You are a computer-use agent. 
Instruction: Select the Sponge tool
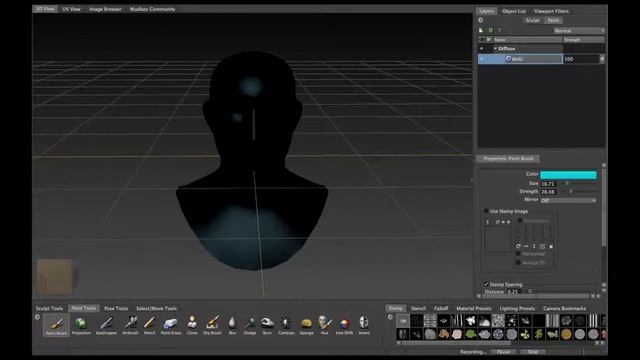coord(307,325)
